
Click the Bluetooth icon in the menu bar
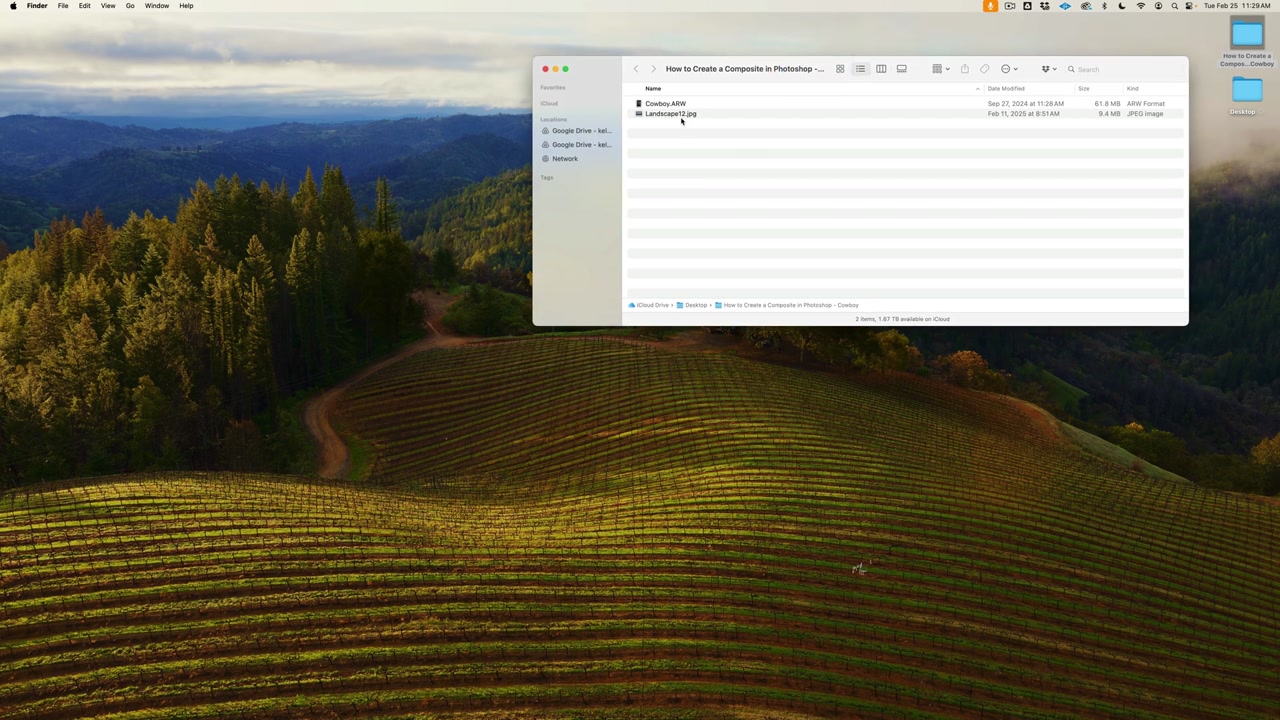point(1104,6)
